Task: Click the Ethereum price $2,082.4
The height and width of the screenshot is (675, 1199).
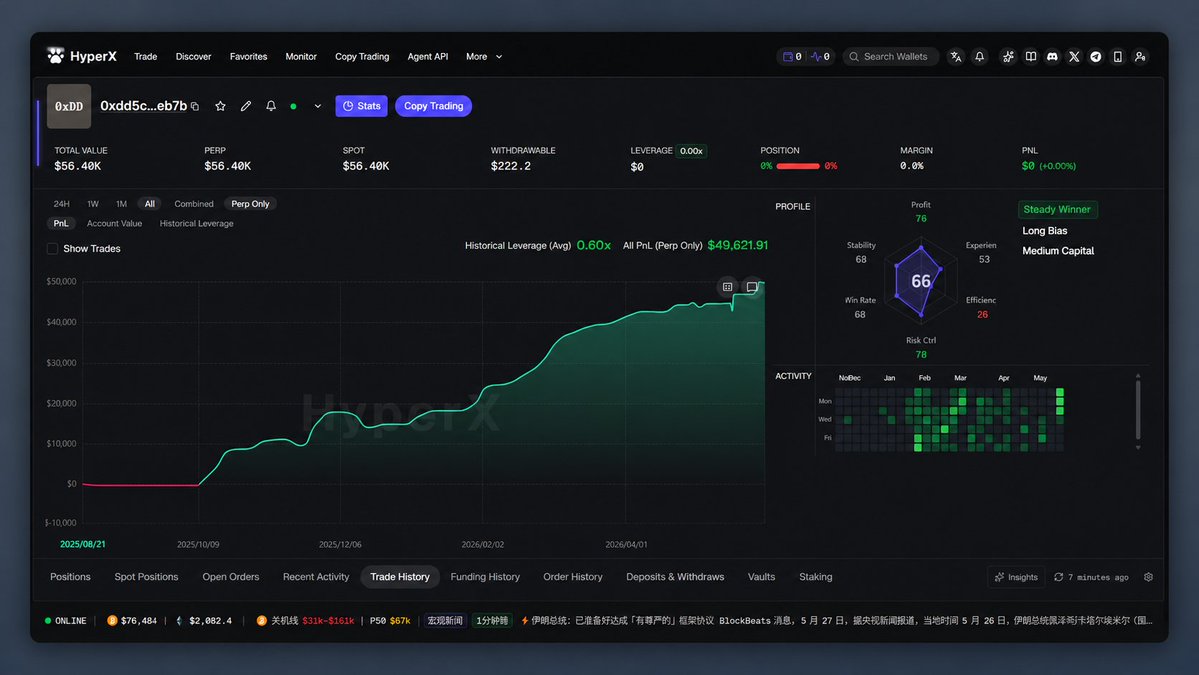Action: tap(204, 621)
